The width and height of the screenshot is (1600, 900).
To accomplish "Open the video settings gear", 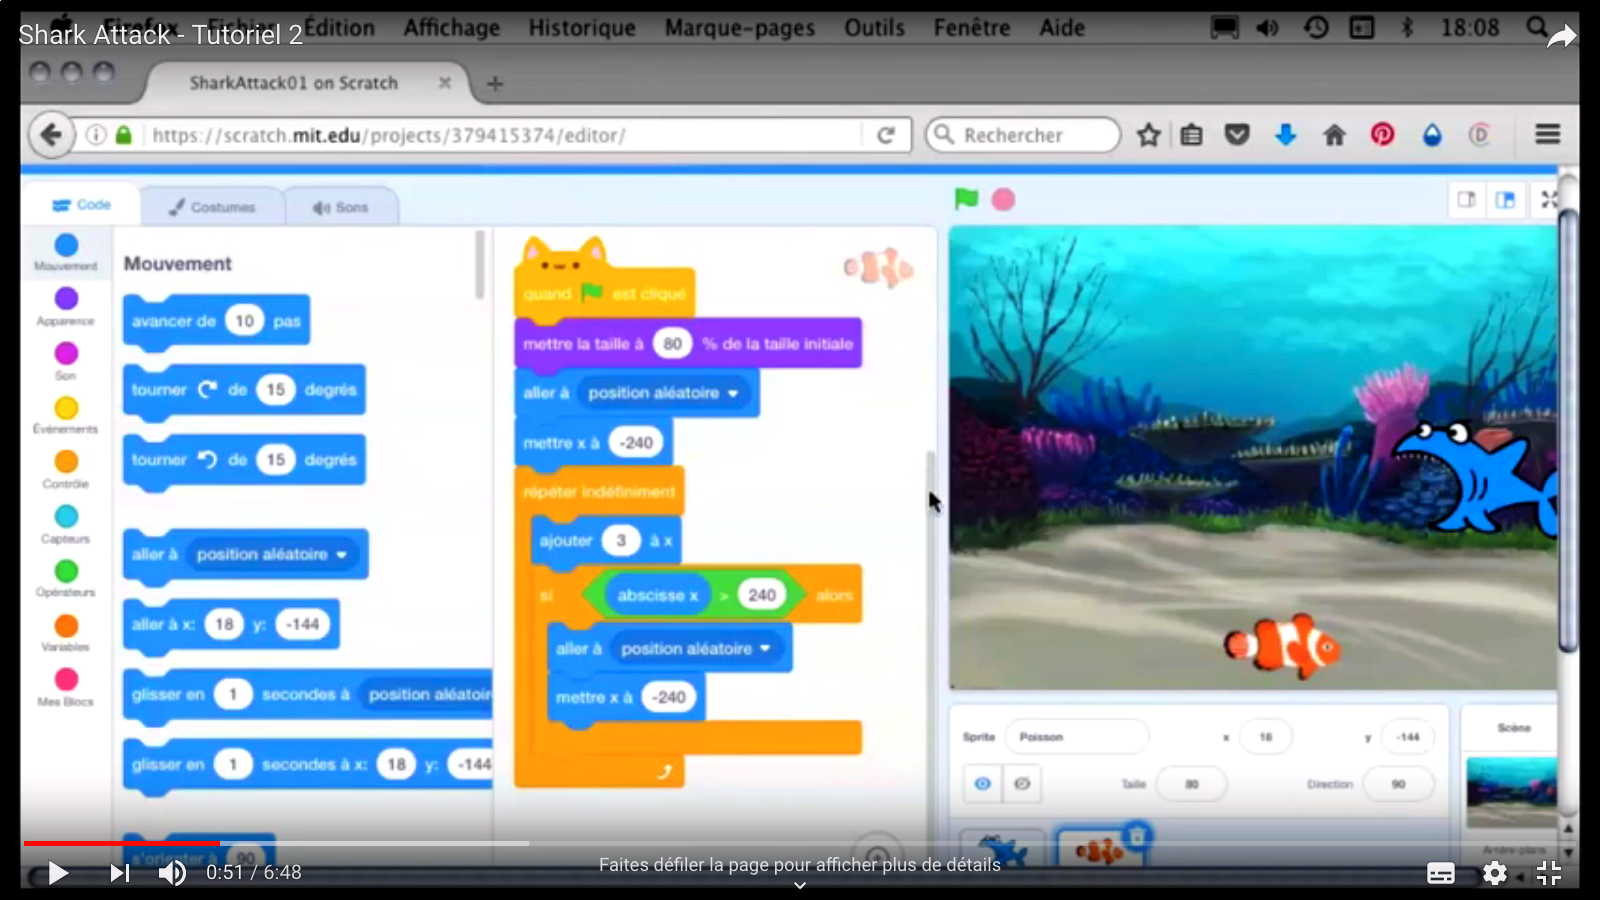I will 1495,873.
